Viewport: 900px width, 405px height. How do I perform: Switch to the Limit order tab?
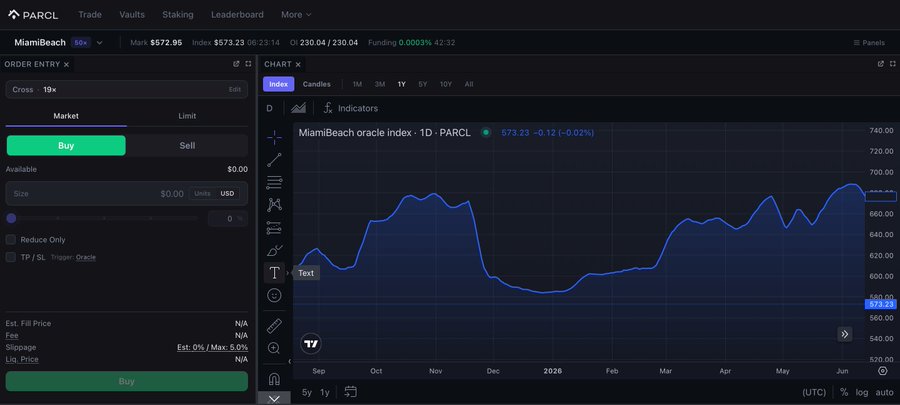187,116
